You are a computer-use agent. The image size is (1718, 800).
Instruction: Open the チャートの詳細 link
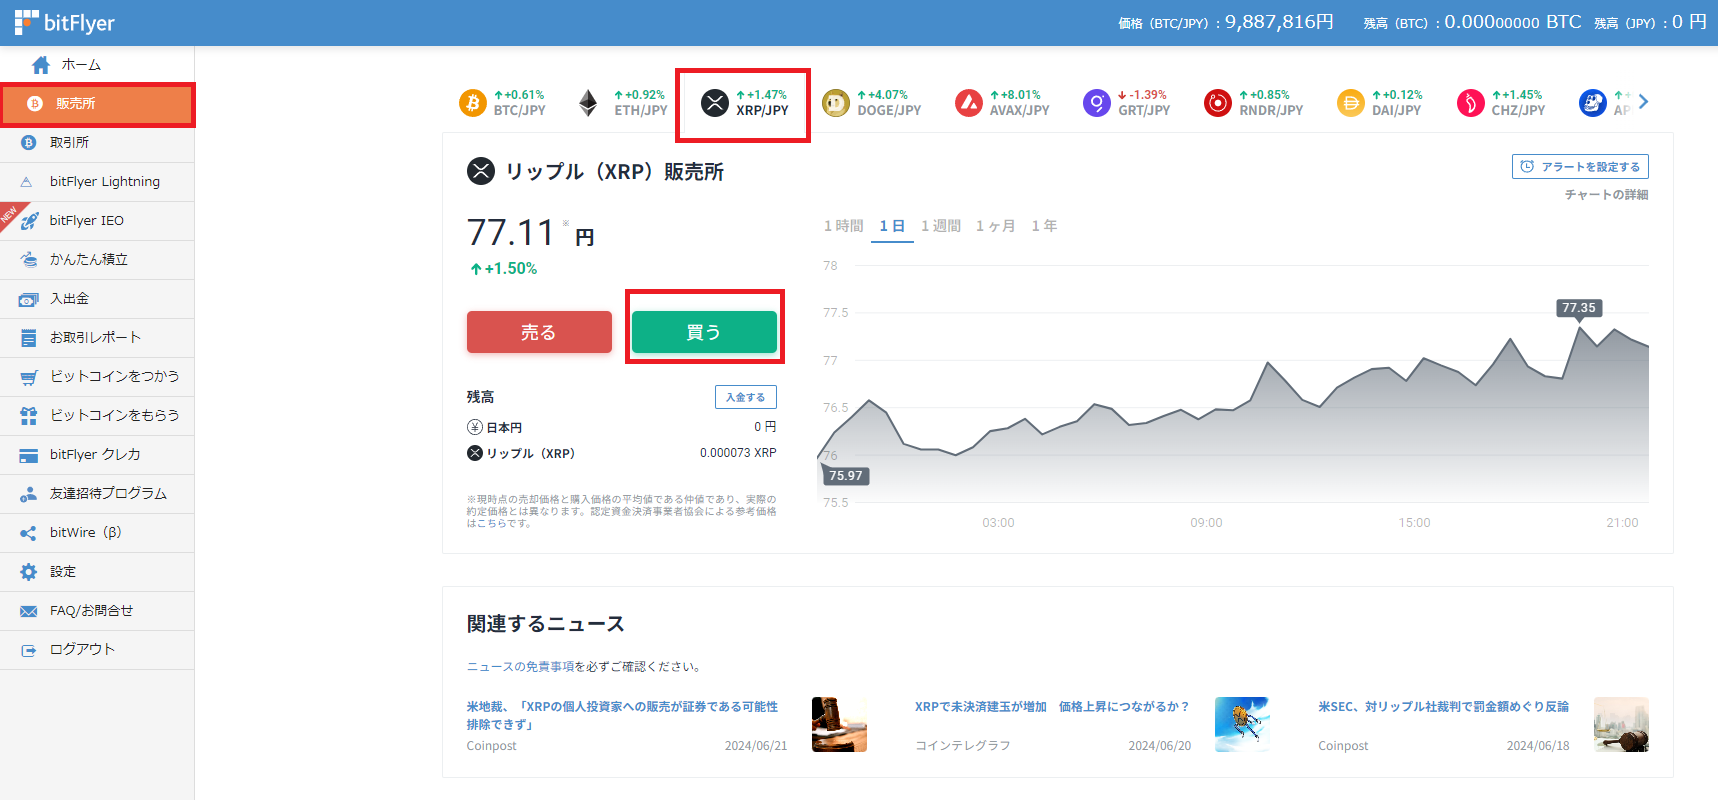tap(1606, 195)
